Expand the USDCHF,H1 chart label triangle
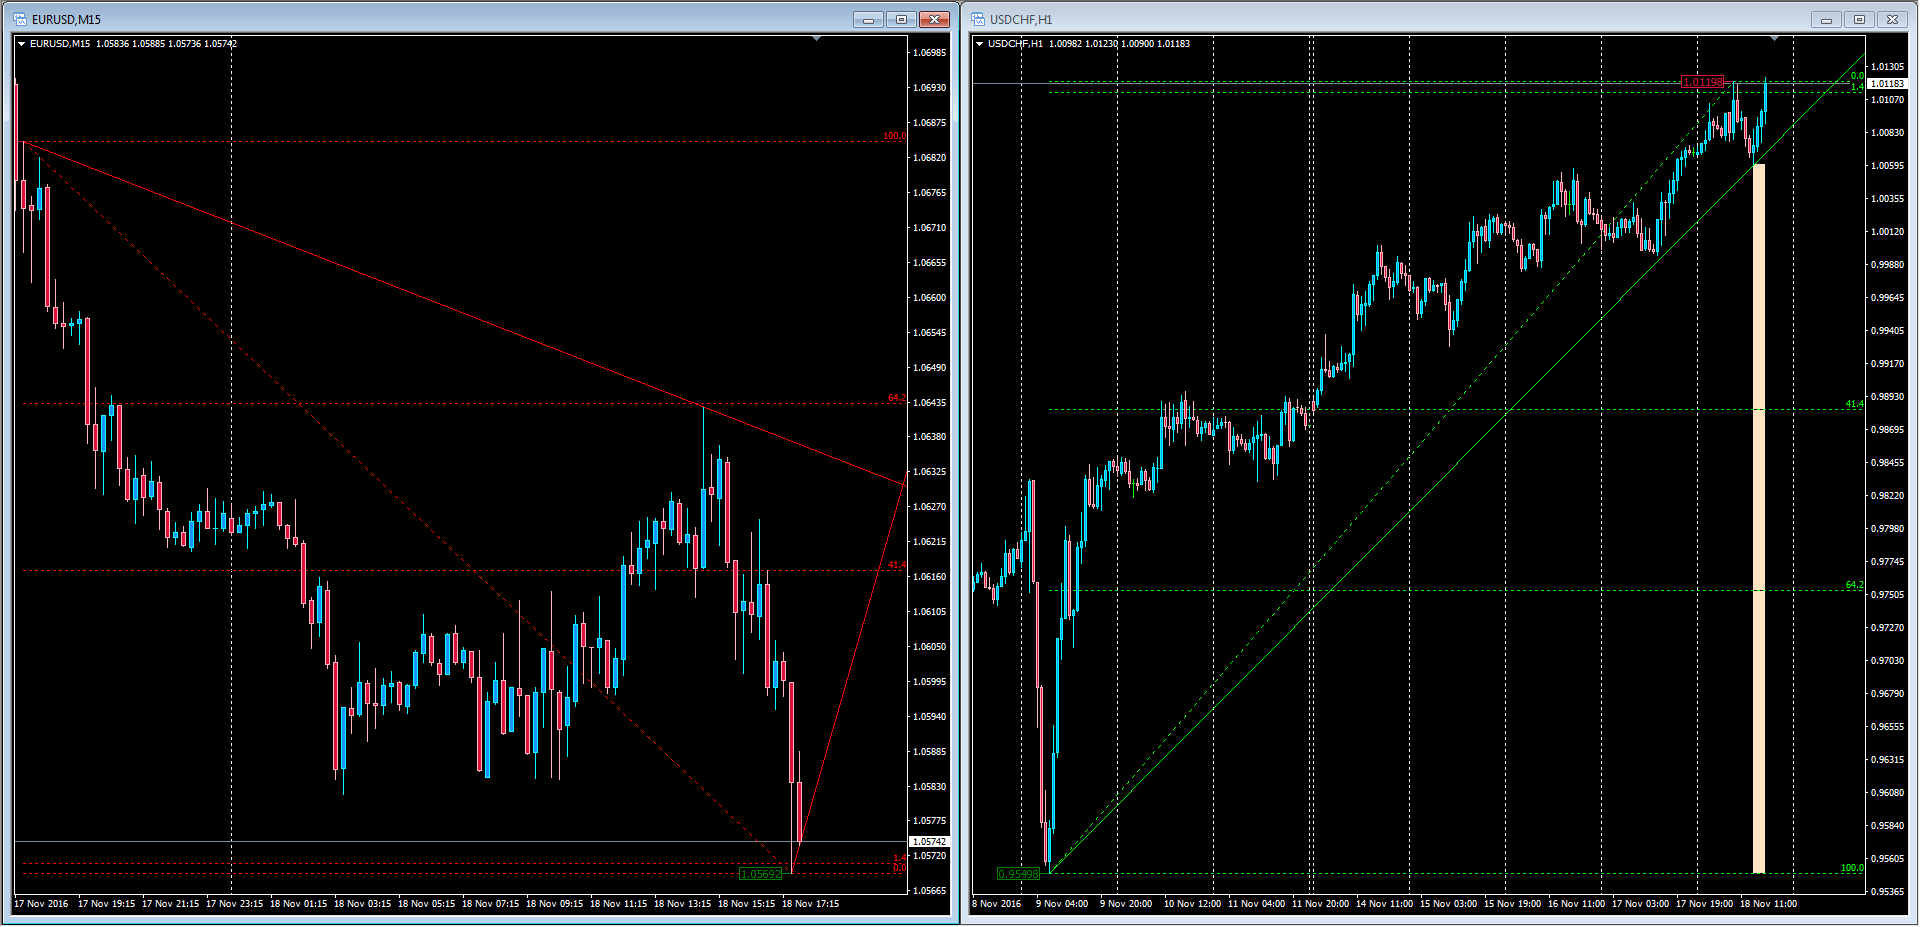 979,44
